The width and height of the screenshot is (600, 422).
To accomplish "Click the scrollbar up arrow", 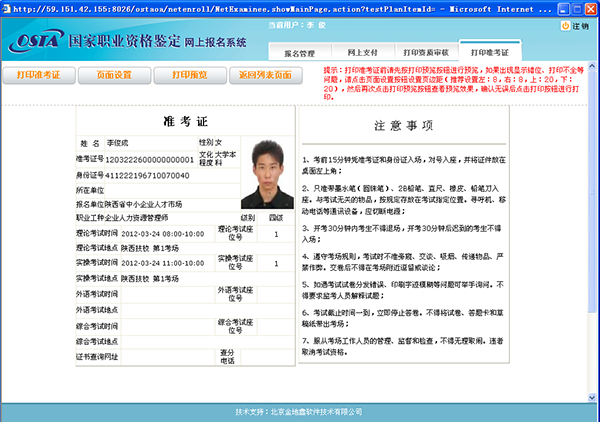I will pyautogui.click(x=592, y=66).
